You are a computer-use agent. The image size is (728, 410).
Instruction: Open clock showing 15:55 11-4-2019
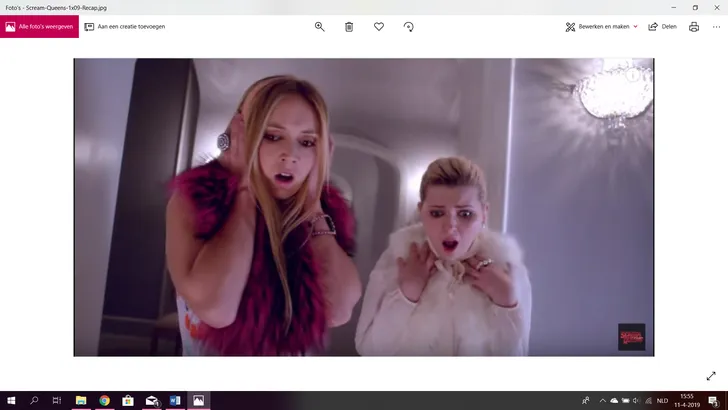[x=687, y=400]
